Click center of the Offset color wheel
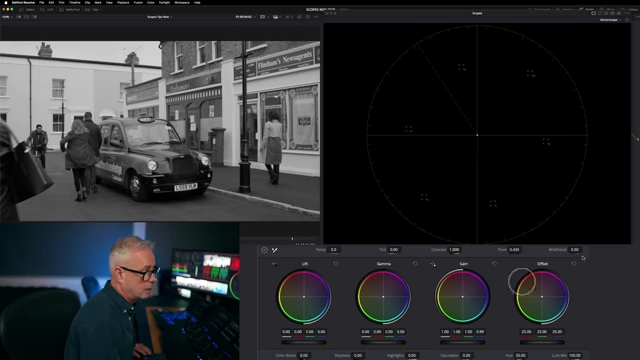Screen dimensions: 640x360 pyautogui.click(x=542, y=297)
